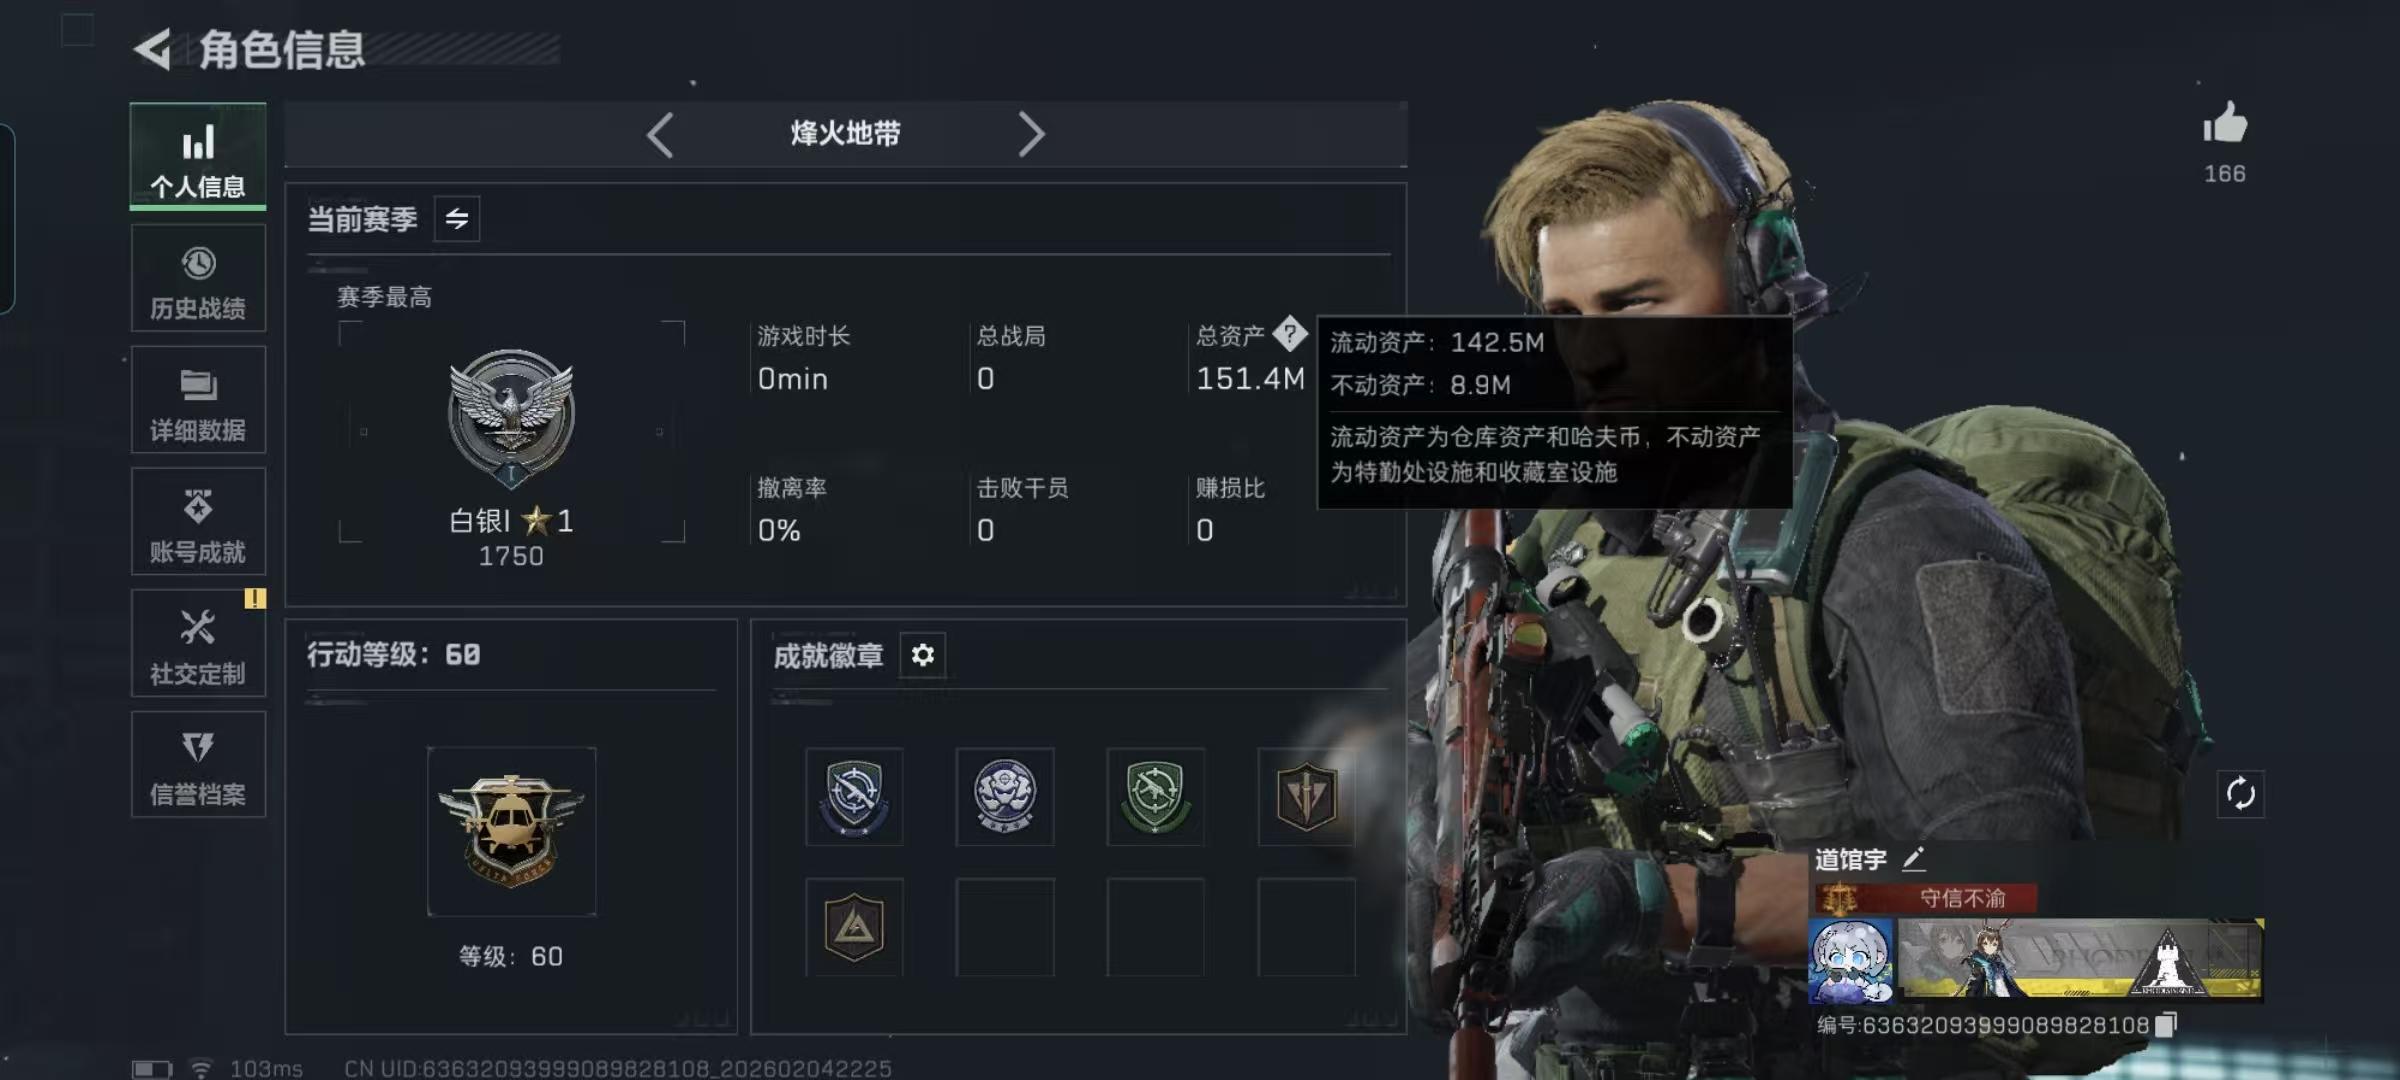Click the back arrow beside 角色信息

click(x=153, y=49)
